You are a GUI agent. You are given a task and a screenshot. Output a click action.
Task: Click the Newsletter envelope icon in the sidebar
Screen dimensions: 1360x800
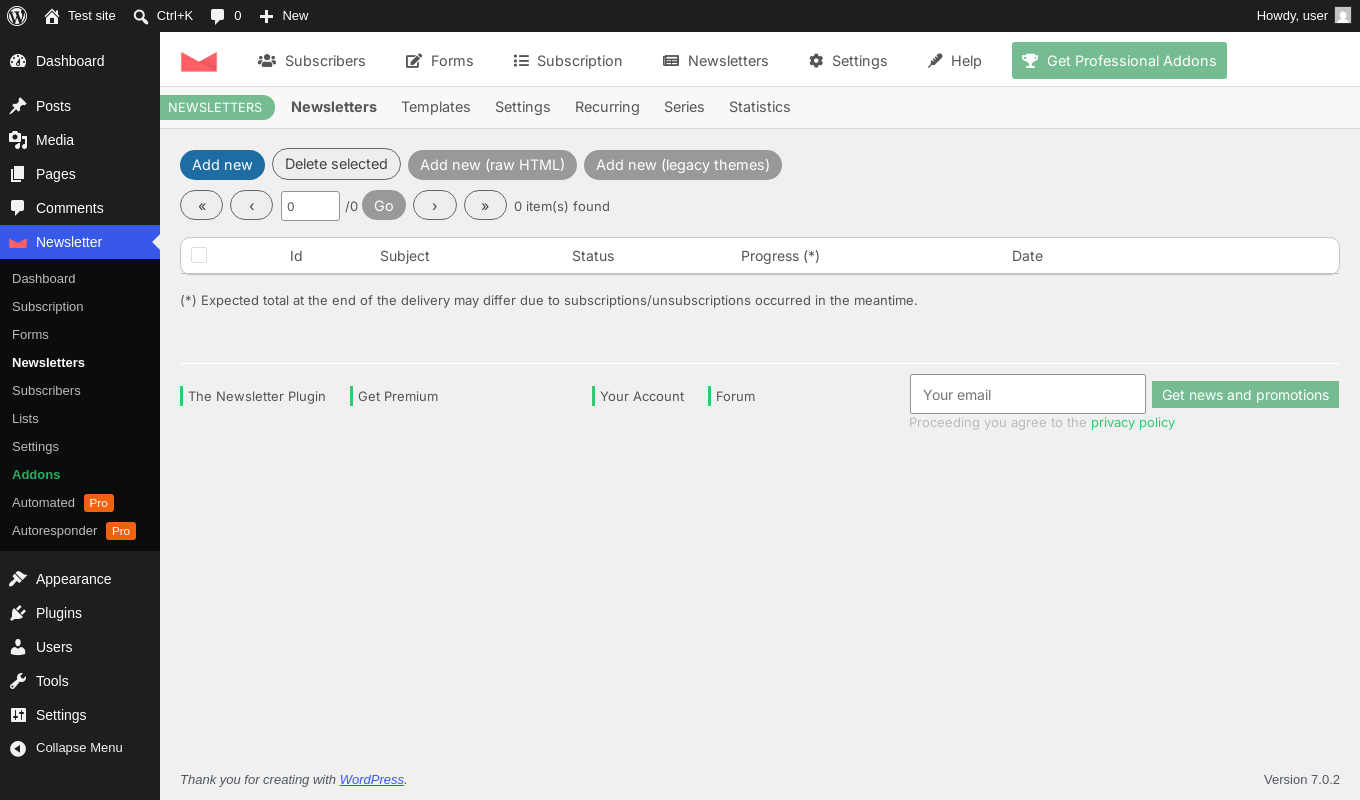point(18,242)
